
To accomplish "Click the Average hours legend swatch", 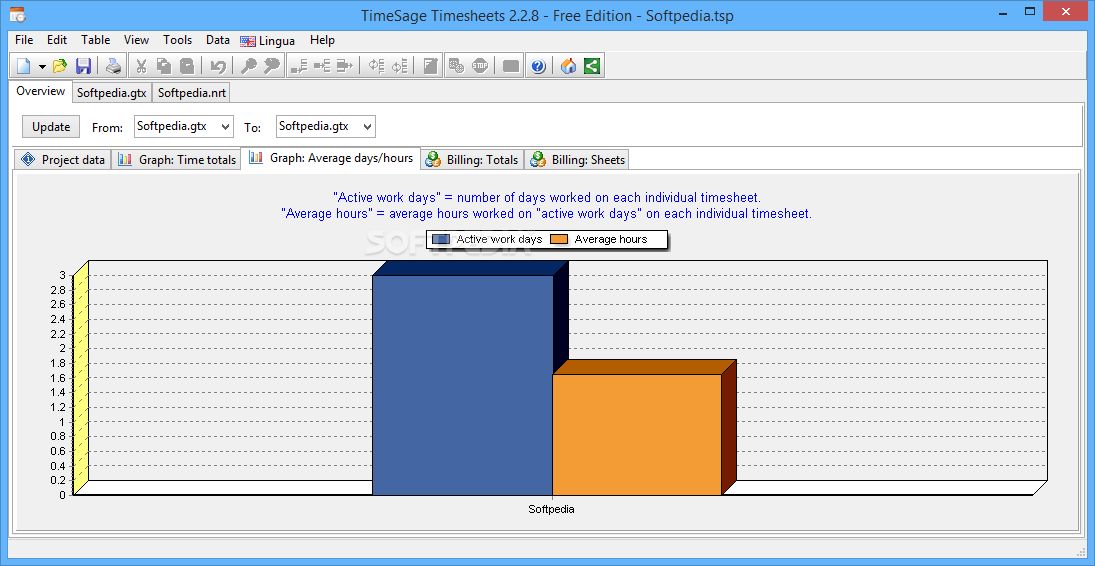I will (559, 240).
